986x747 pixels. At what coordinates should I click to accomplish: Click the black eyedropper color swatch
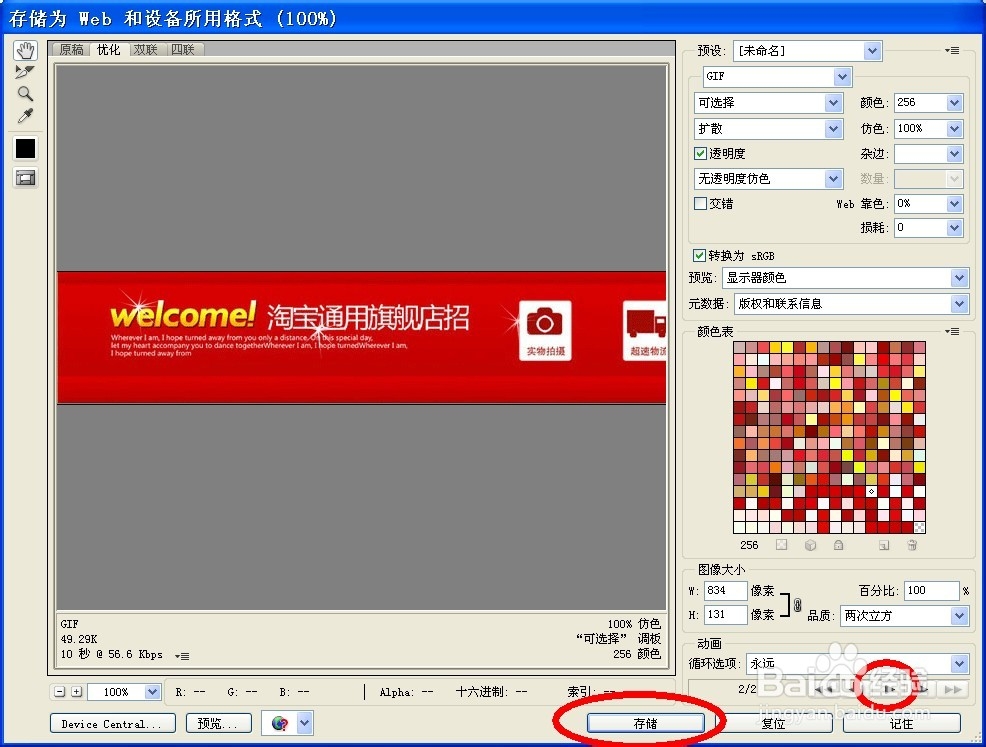pyautogui.click(x=25, y=148)
